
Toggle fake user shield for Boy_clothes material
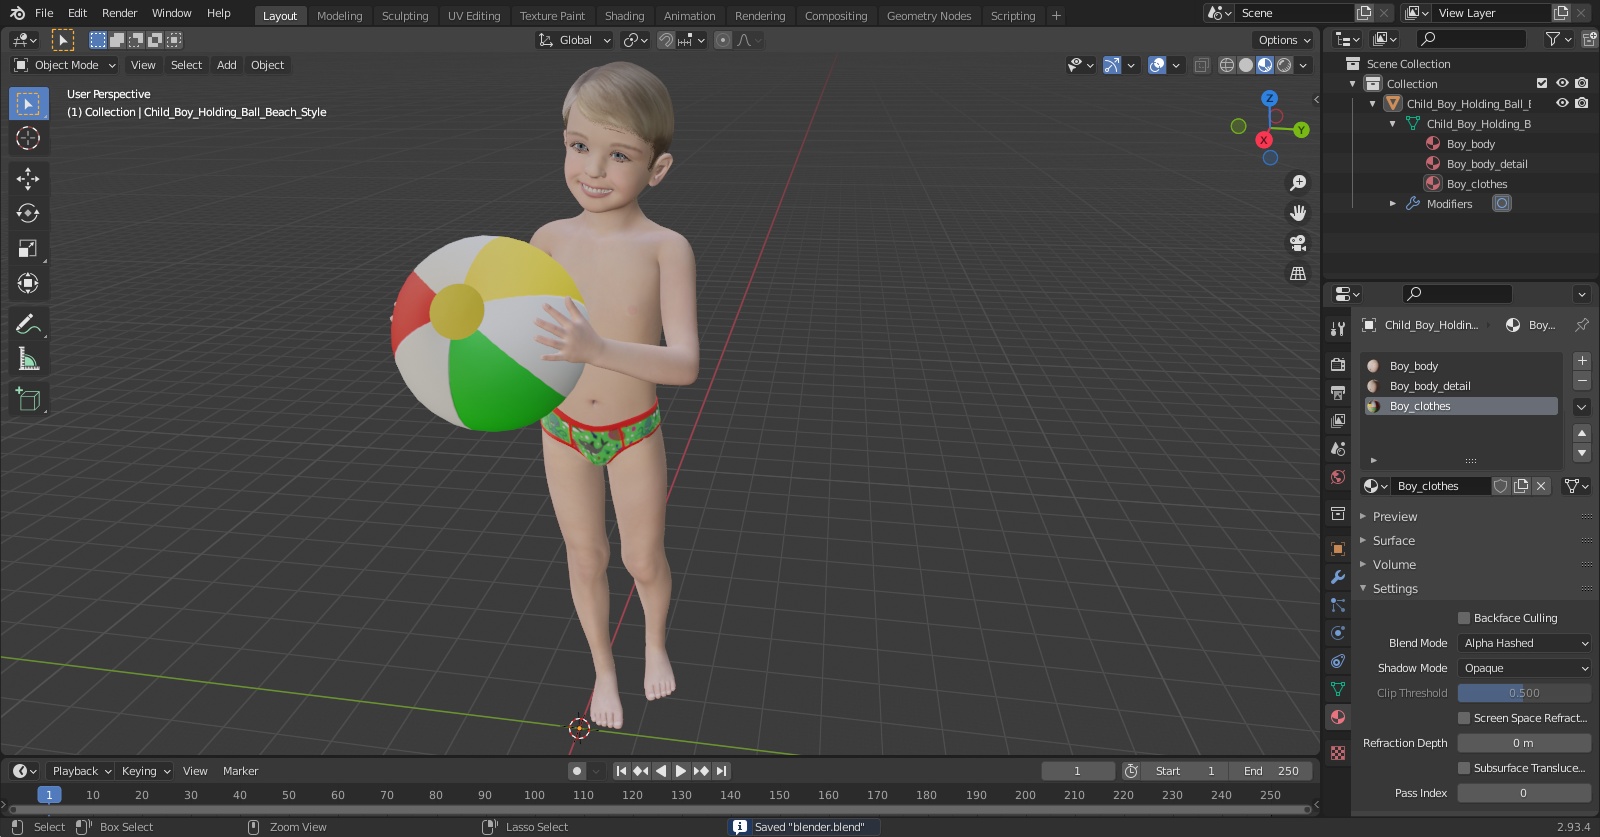[x=1501, y=486]
